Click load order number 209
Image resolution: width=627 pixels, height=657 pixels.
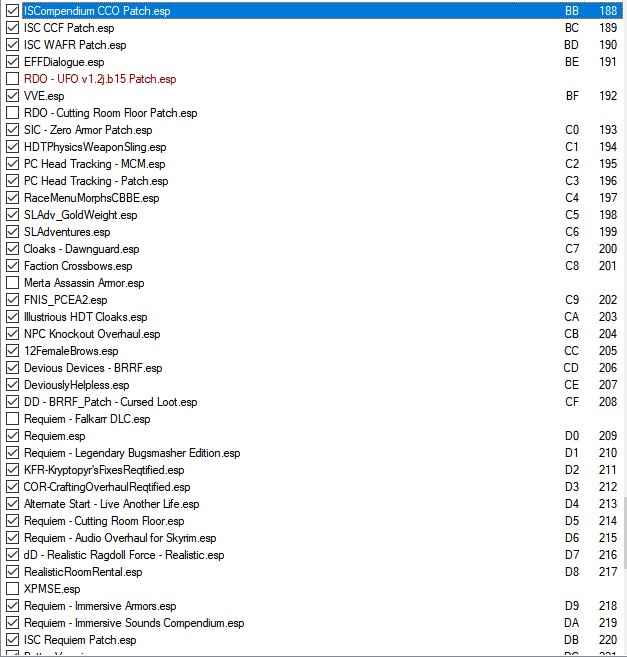click(x=608, y=436)
